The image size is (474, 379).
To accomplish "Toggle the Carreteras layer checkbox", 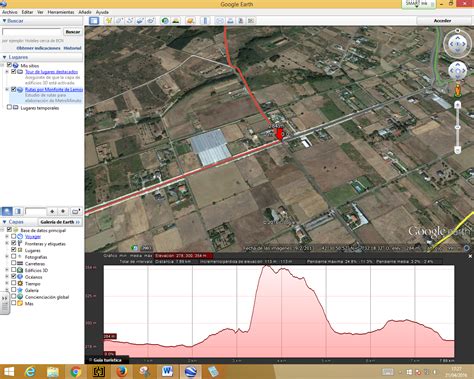I will 14,263.
